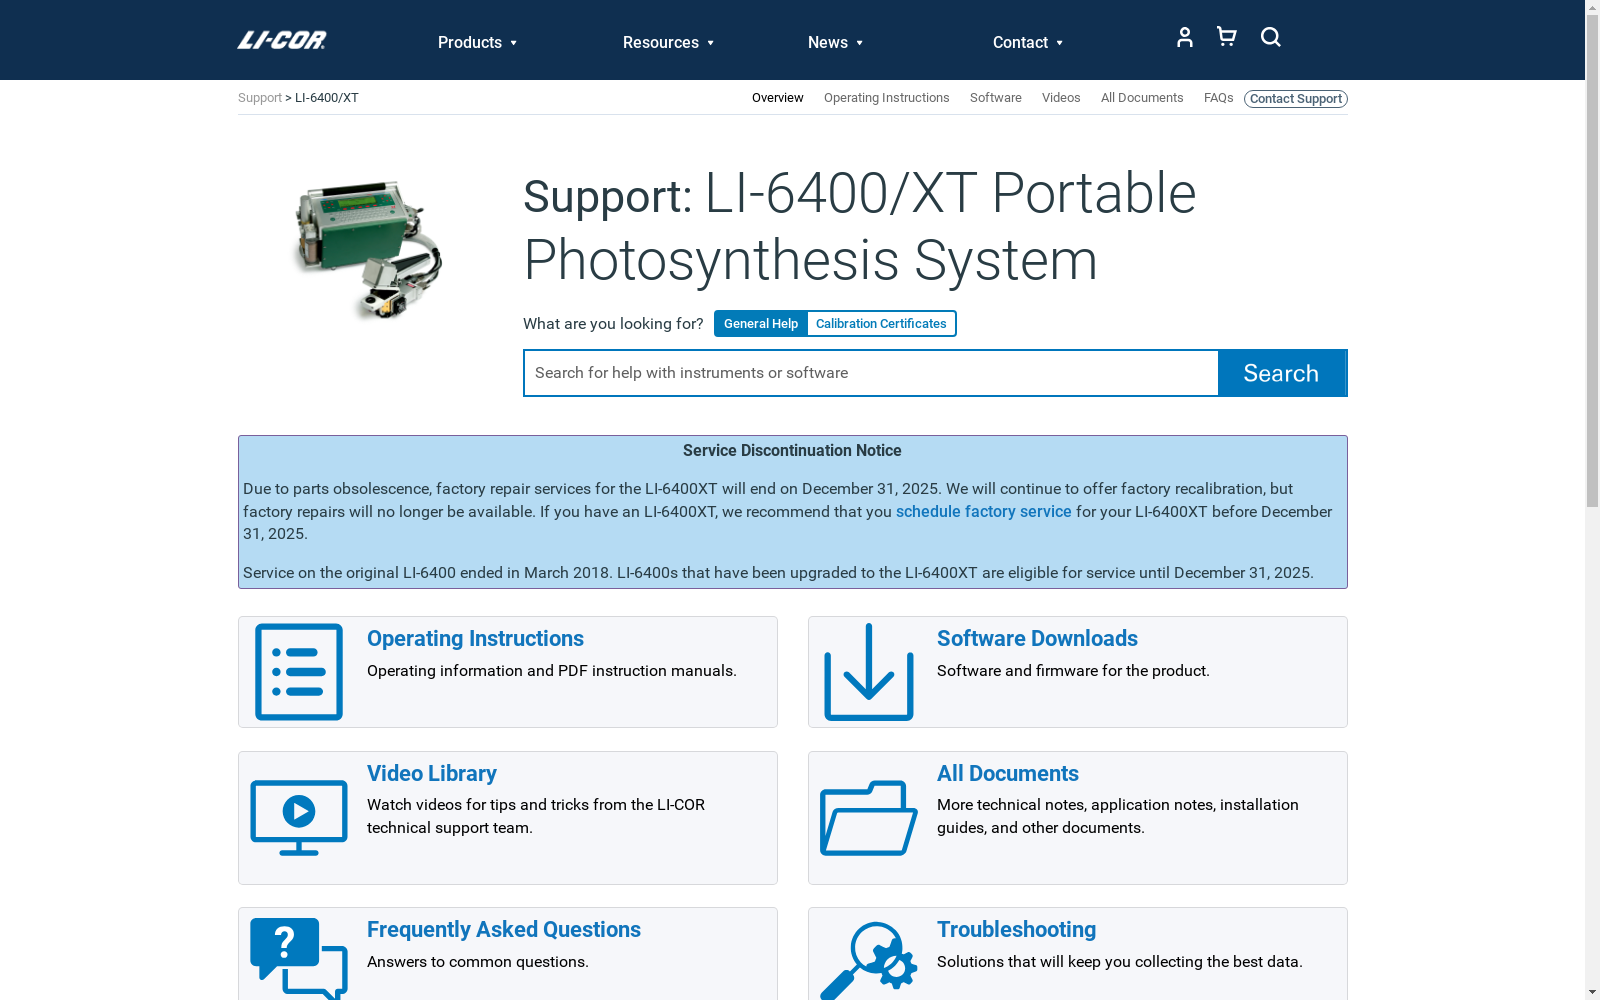The height and width of the screenshot is (1000, 1600).
Task: Click the Software Downloads arrow icon
Action: click(869, 672)
